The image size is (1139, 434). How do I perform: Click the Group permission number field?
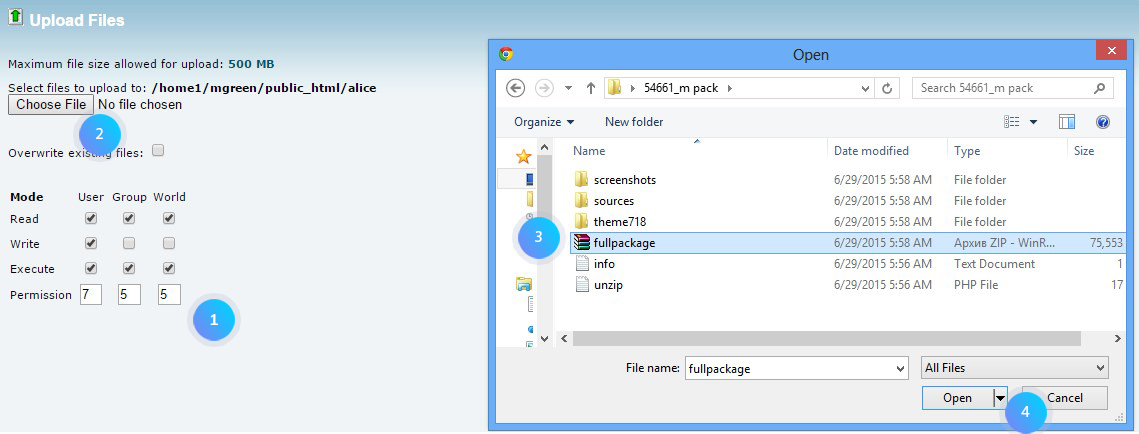pyautogui.click(x=129, y=294)
